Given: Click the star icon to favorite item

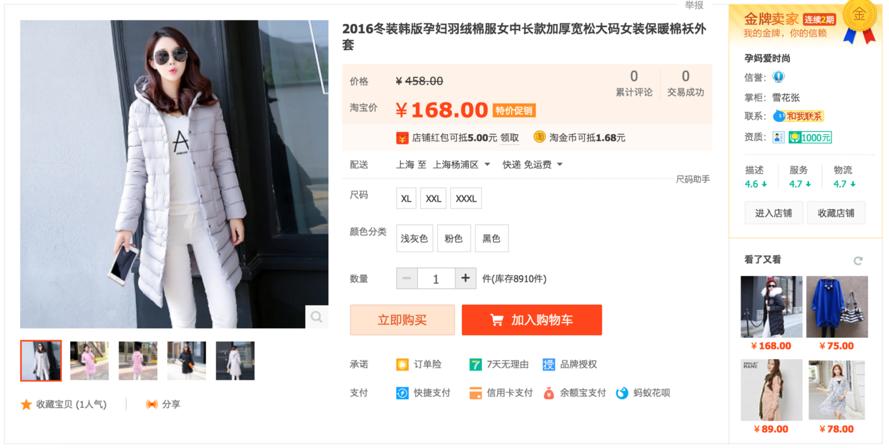Looking at the screenshot, I should [x=26, y=404].
